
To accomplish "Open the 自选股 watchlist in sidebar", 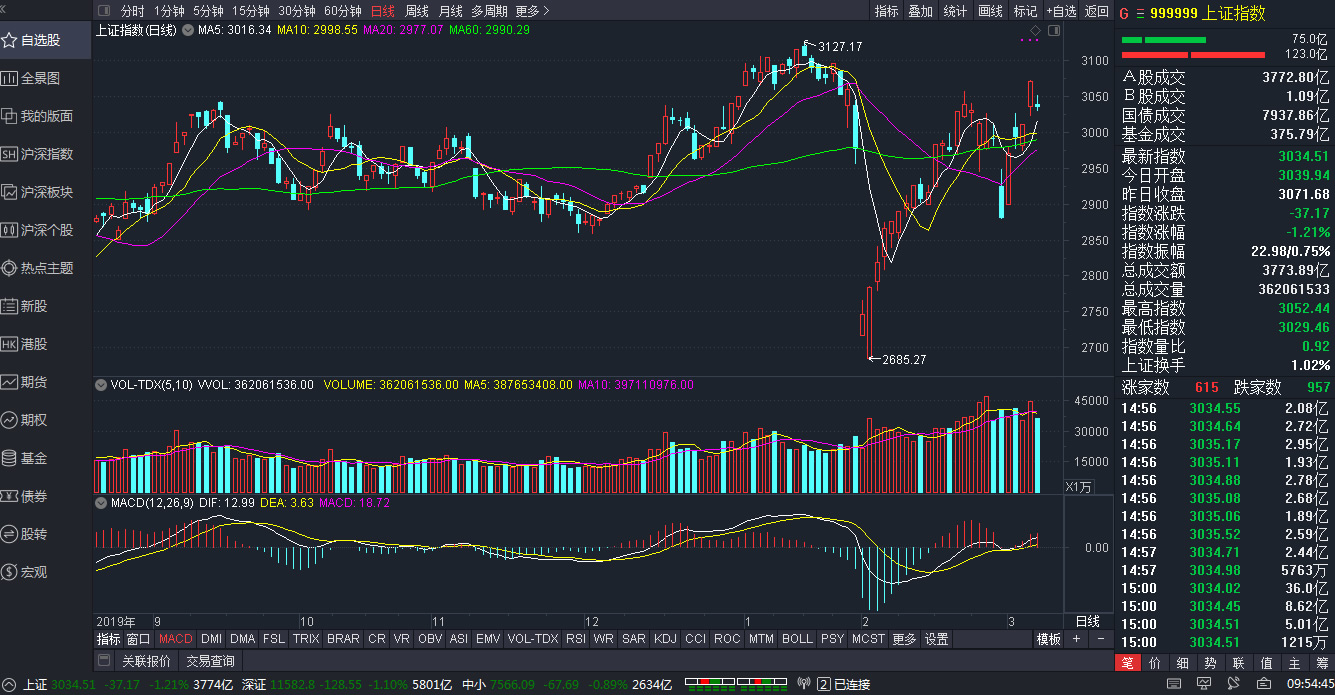I will (40, 40).
